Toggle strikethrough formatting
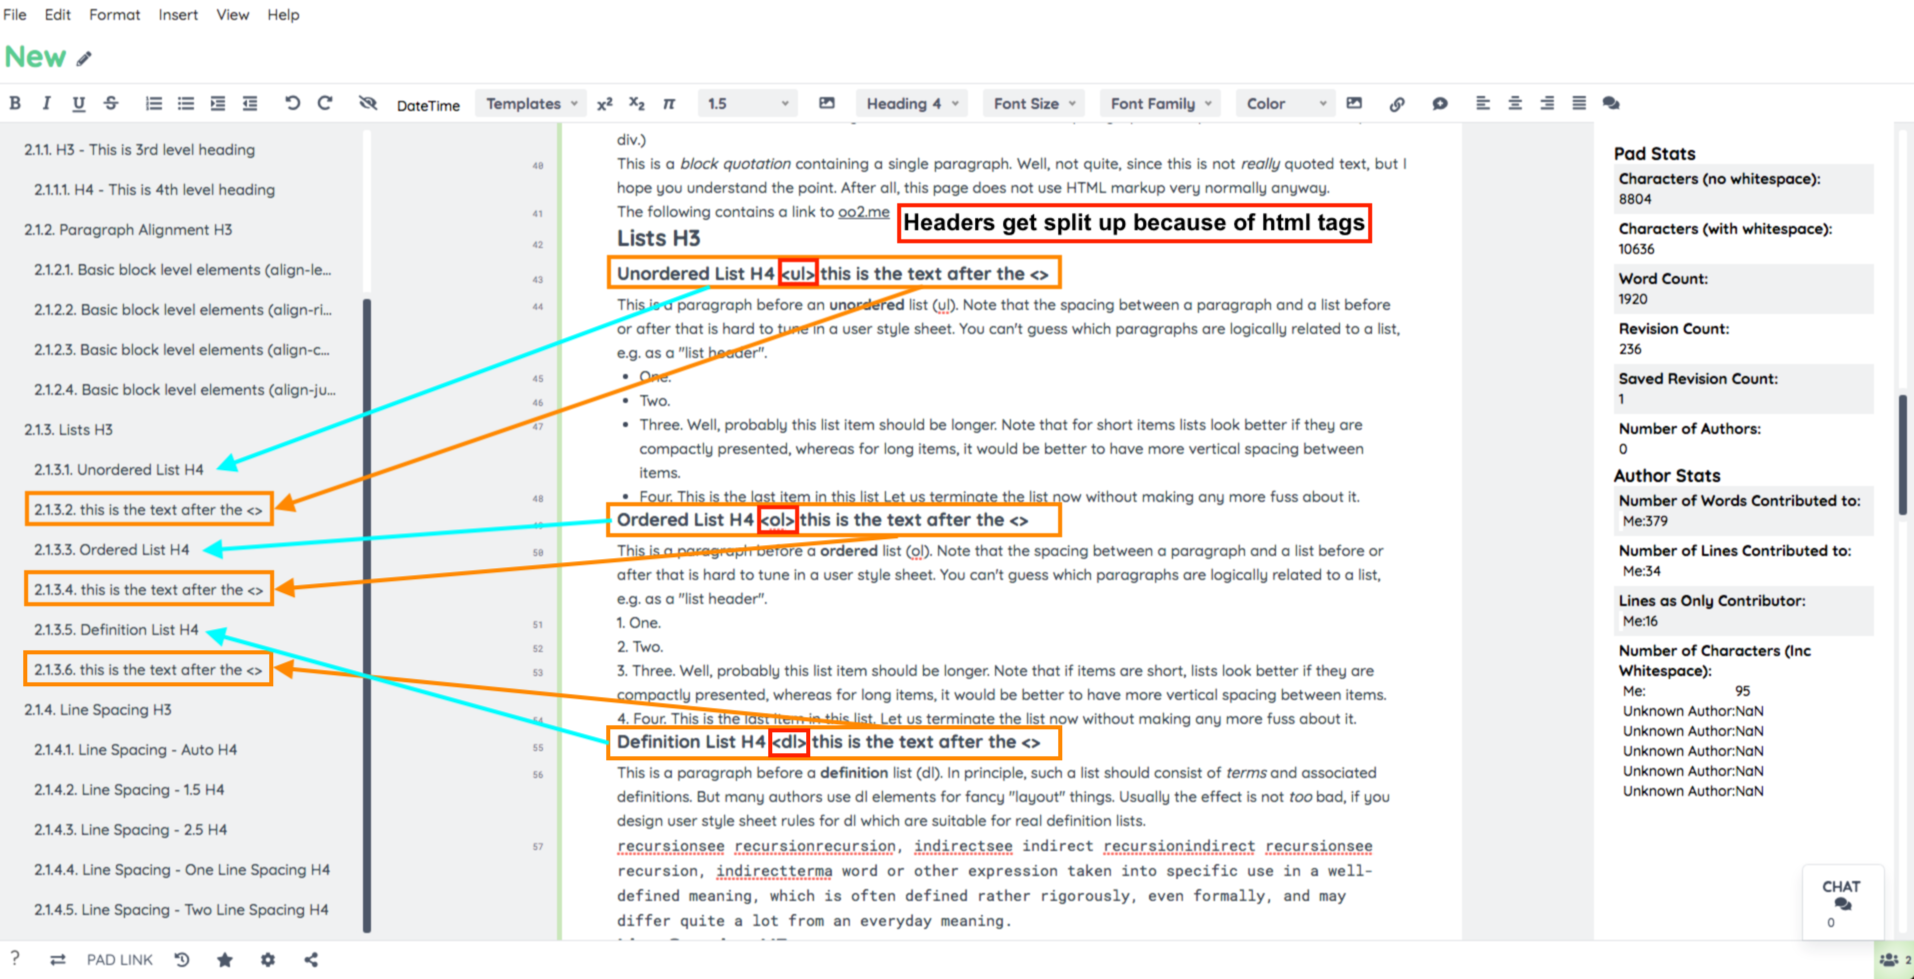The width and height of the screenshot is (1914, 979). click(111, 103)
